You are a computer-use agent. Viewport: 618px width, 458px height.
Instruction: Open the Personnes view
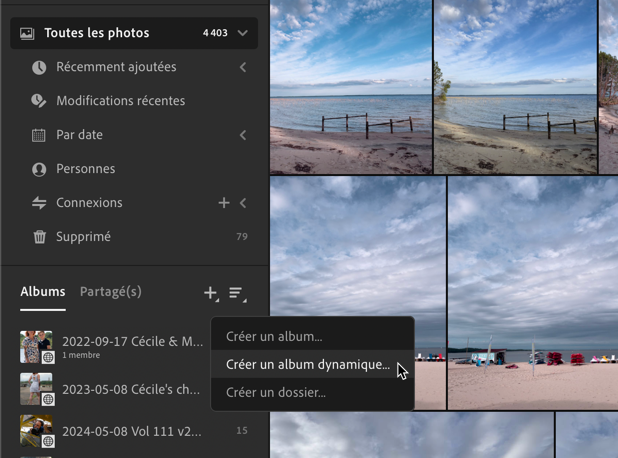click(86, 169)
